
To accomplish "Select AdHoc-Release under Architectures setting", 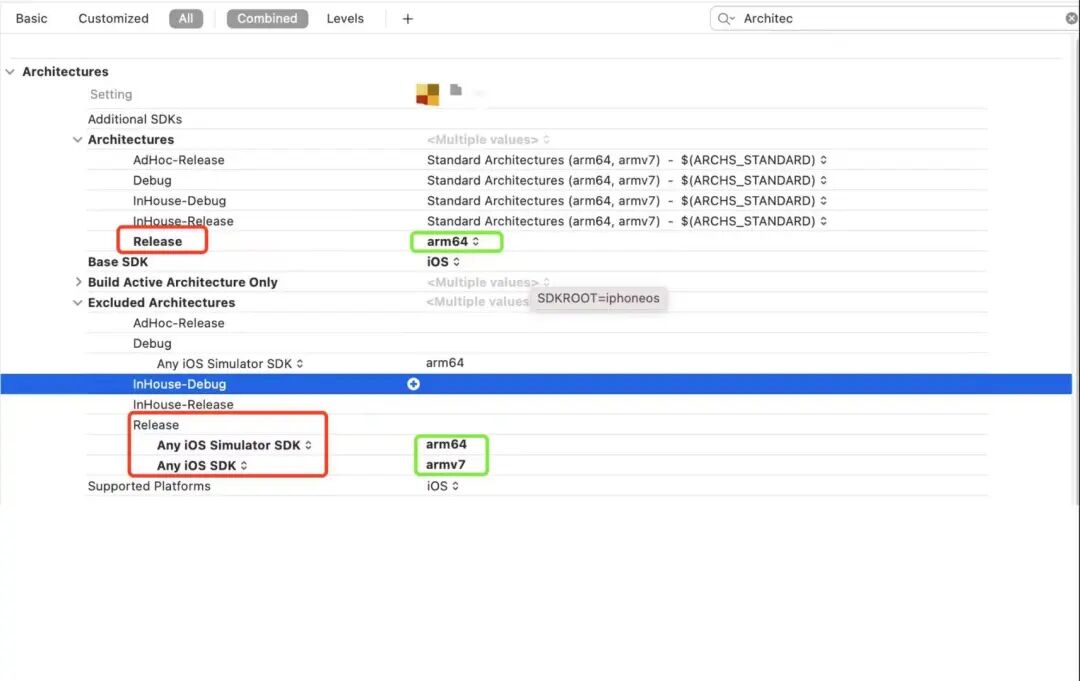I will [178, 160].
